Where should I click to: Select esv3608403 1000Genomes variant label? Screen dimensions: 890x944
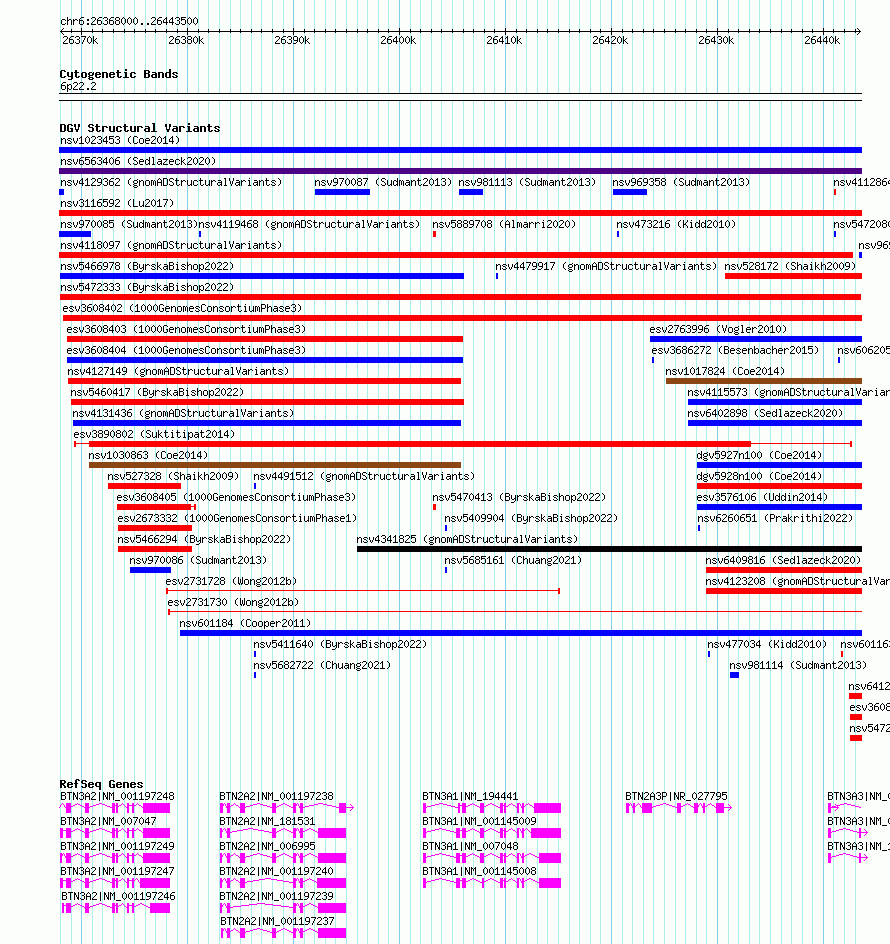(186, 329)
